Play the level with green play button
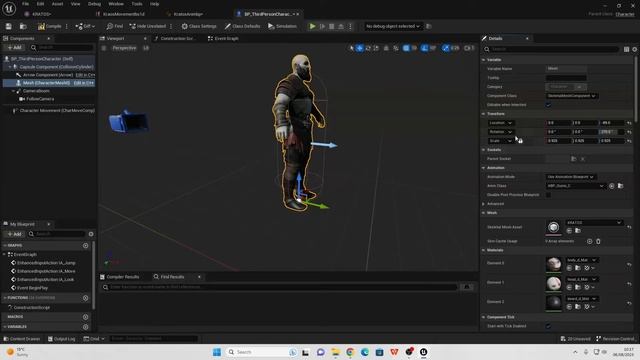 click(312, 26)
